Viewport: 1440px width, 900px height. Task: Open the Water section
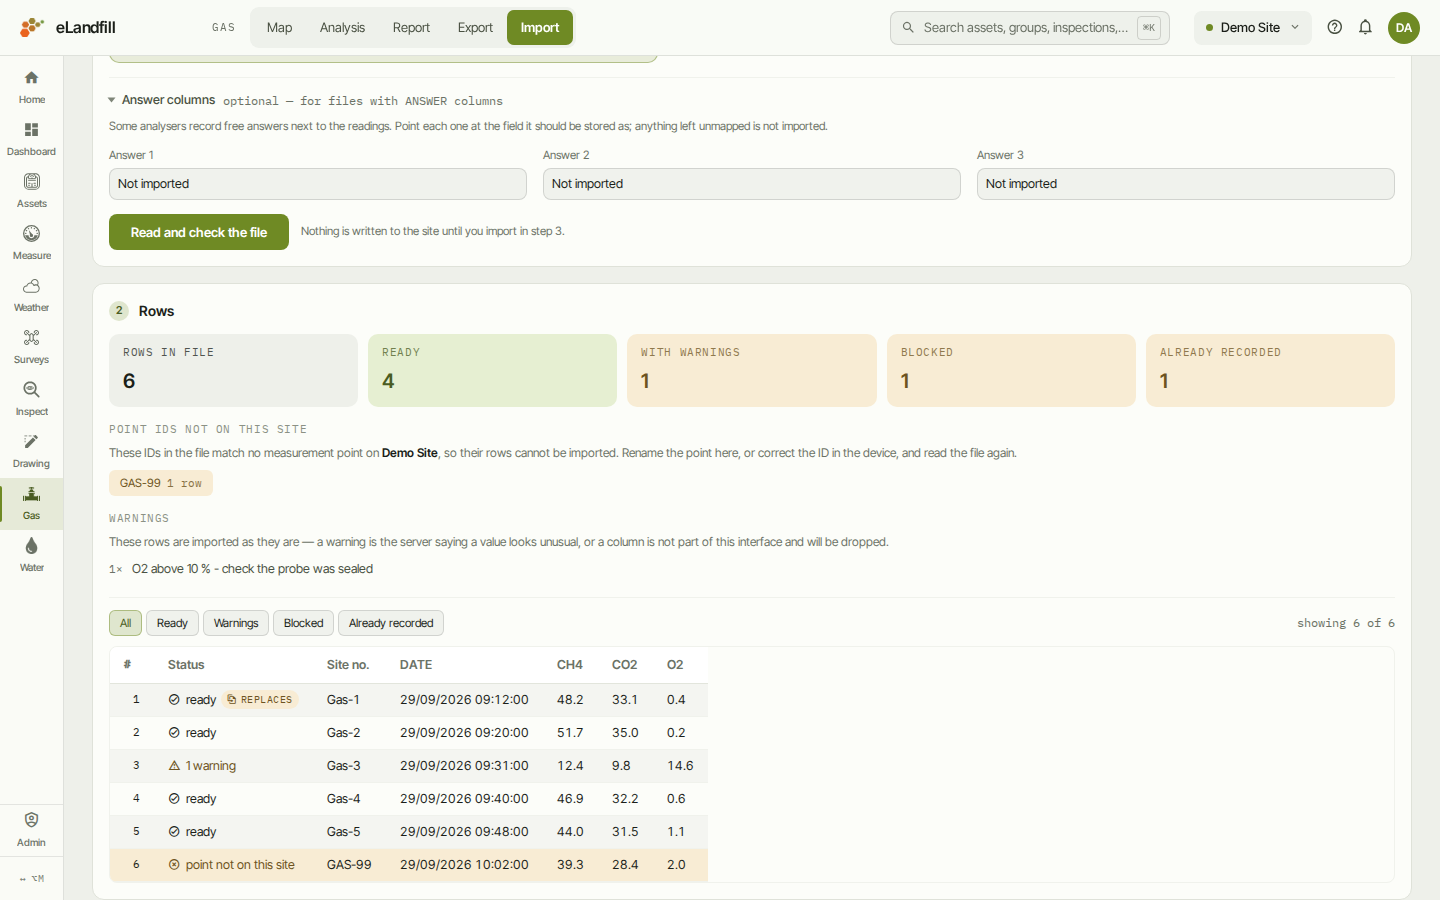(x=32, y=555)
